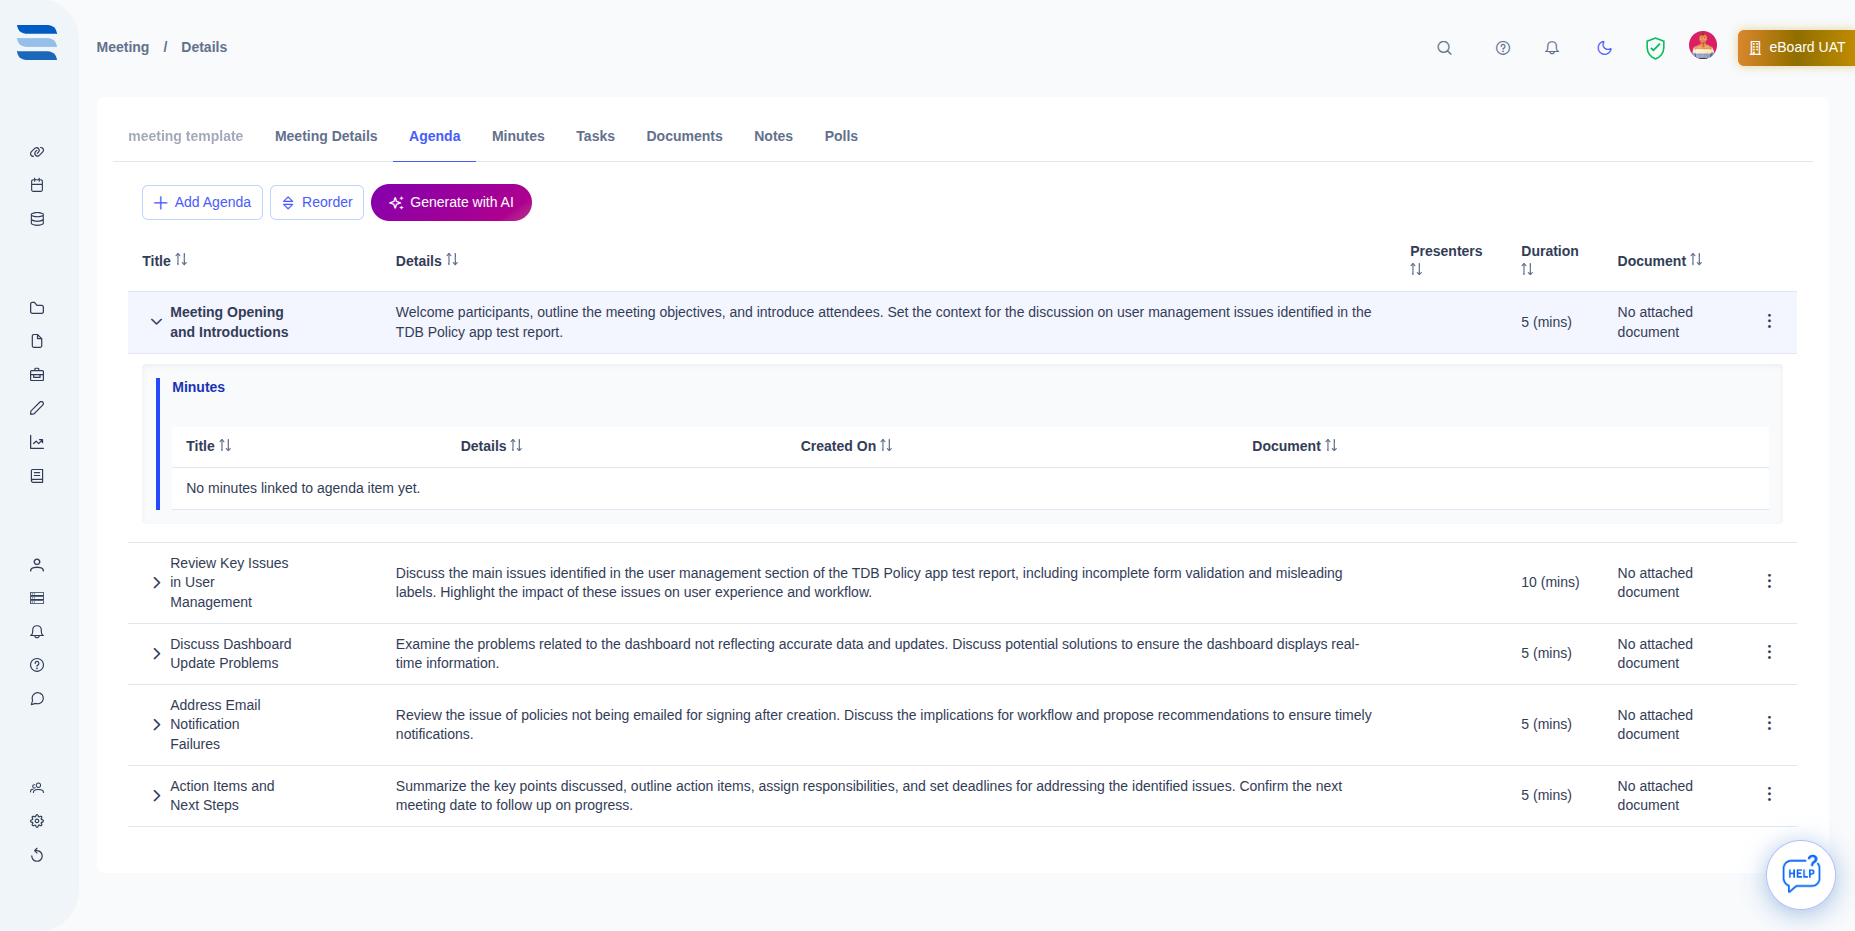Viewport: 1855px width, 931px height.
Task: Toggle dark mode moon icon
Action: pos(1604,48)
